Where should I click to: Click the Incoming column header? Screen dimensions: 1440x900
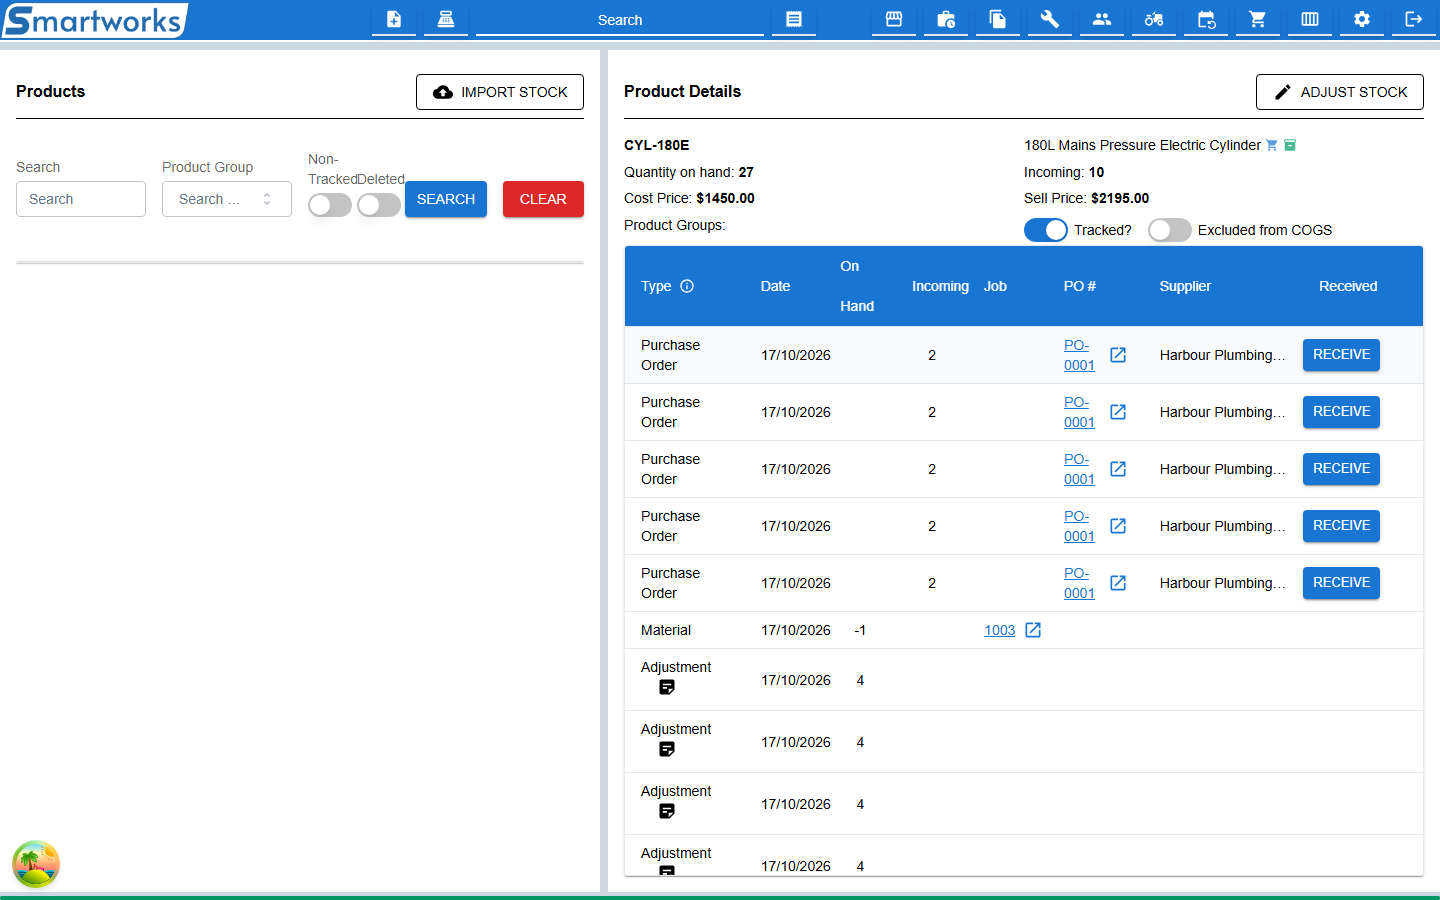pyautogui.click(x=940, y=286)
